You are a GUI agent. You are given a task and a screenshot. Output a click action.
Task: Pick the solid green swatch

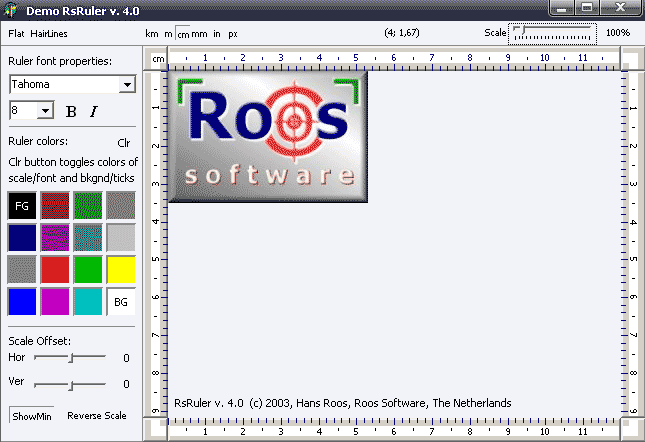(88, 270)
